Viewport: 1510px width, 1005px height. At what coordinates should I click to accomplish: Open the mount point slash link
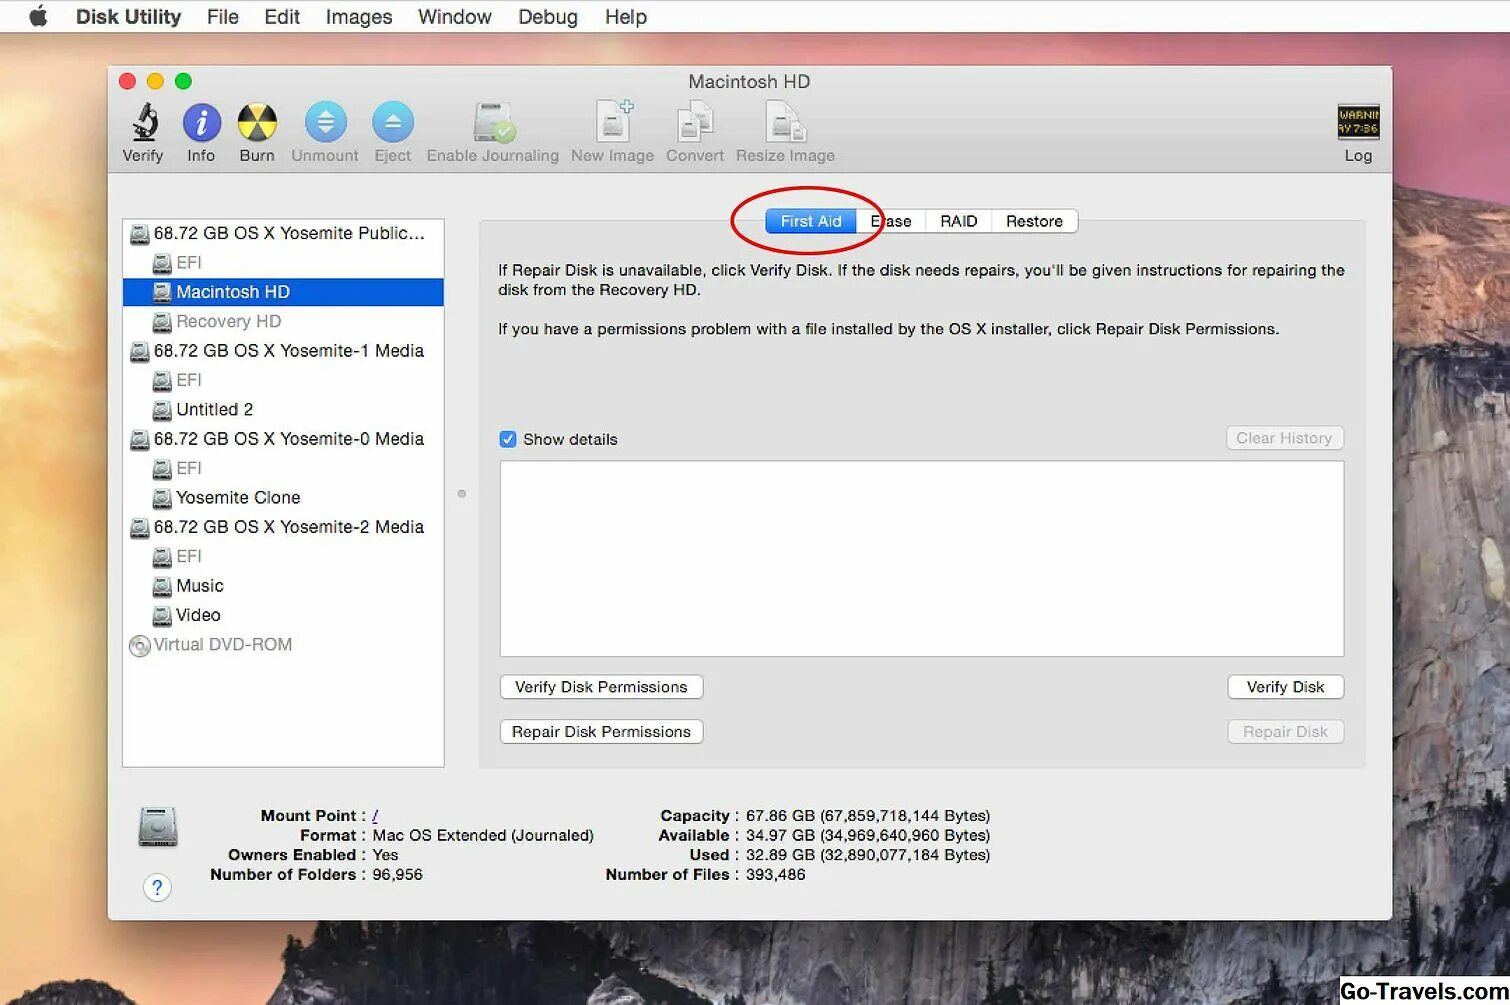375,816
